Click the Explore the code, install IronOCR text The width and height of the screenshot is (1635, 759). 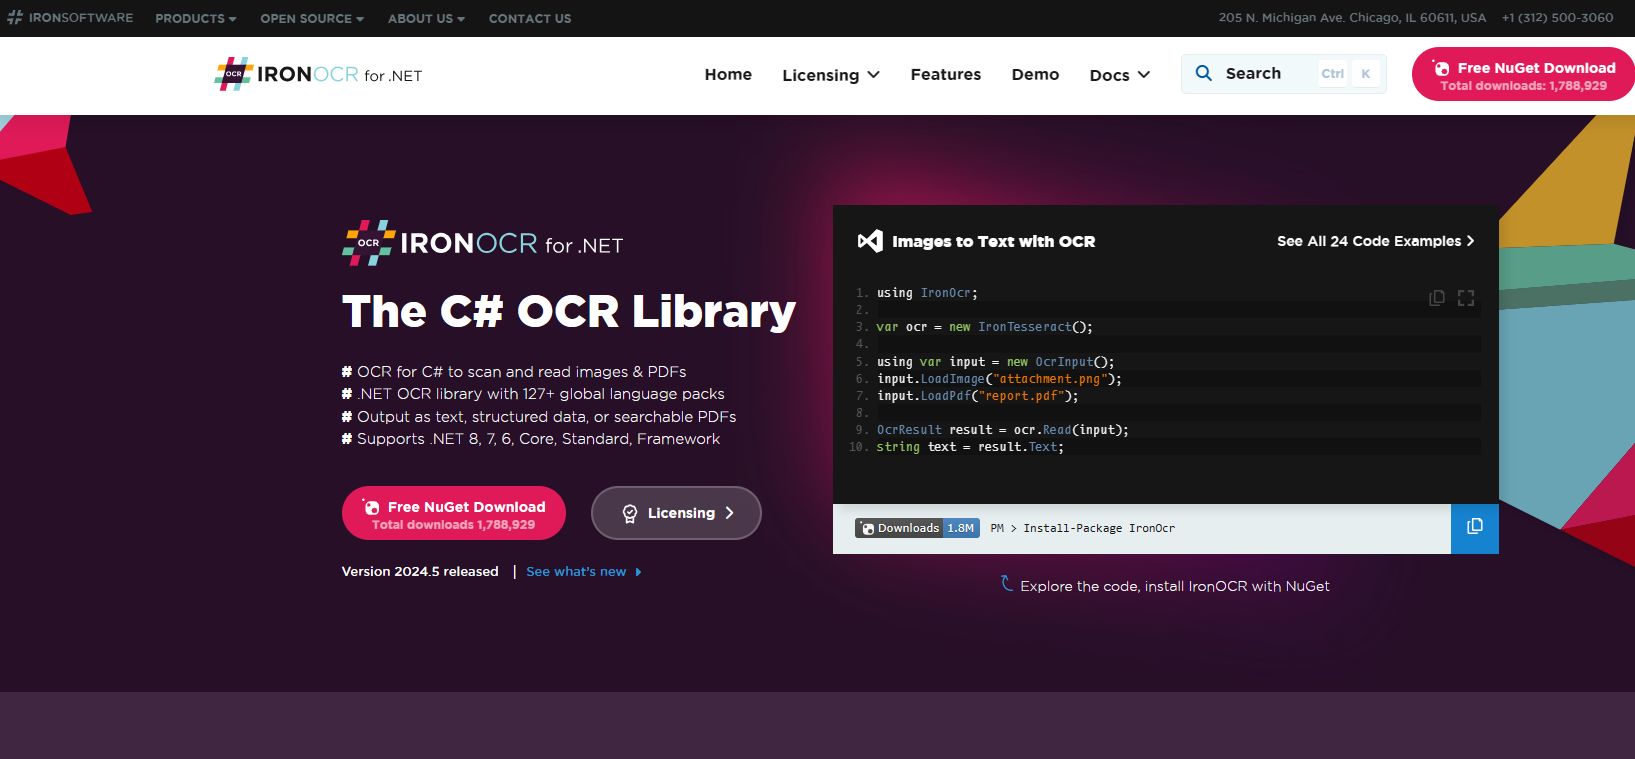pos(1175,586)
